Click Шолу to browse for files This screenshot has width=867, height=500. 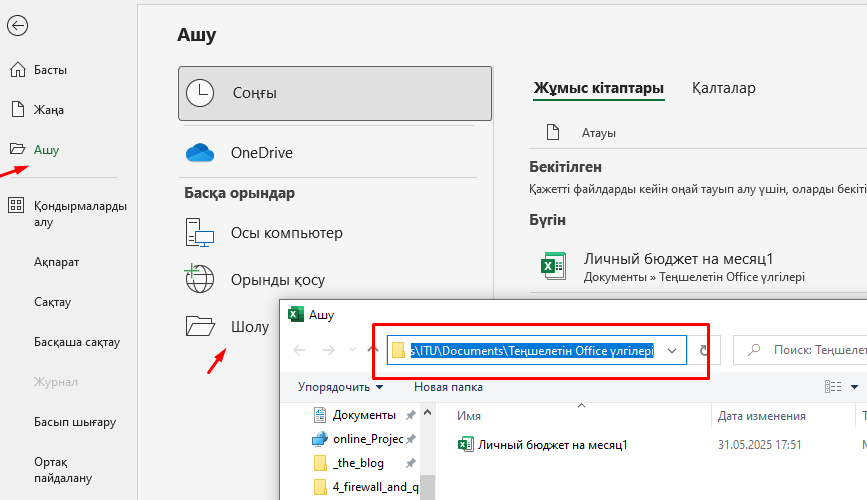point(249,326)
